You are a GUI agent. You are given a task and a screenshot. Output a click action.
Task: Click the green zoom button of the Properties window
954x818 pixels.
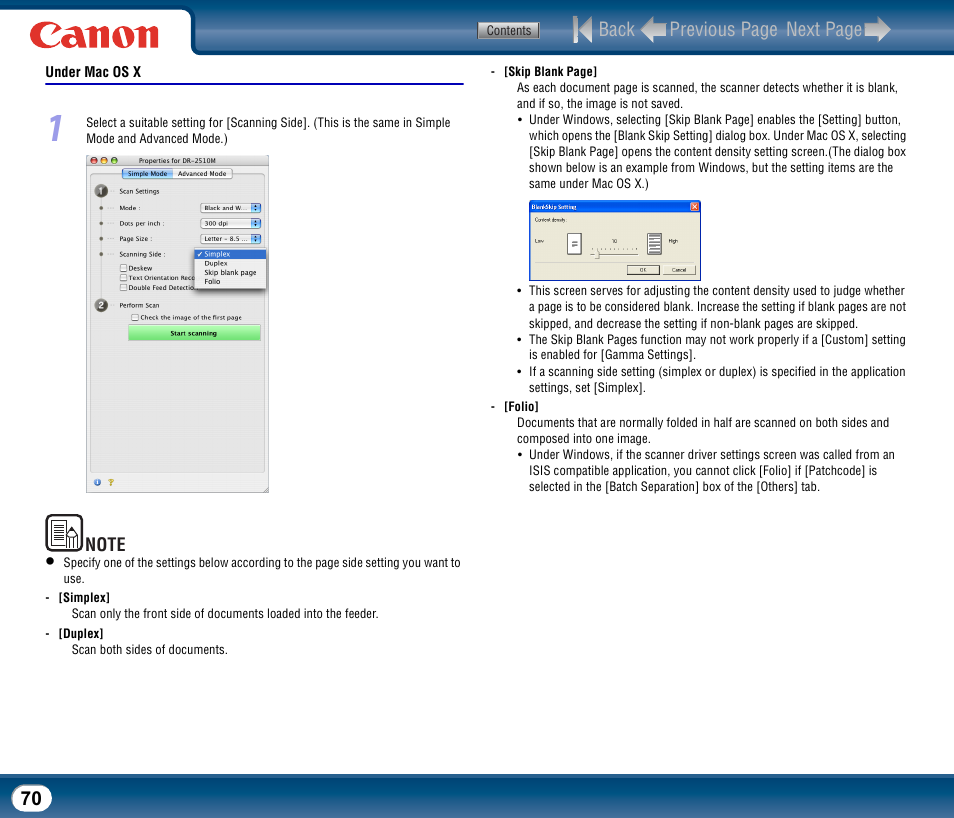point(114,161)
